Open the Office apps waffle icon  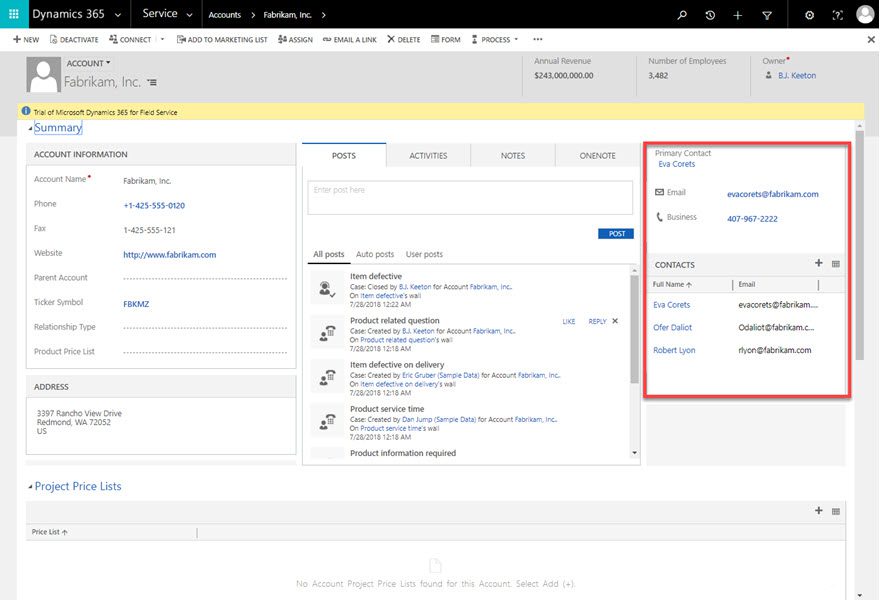point(13,14)
